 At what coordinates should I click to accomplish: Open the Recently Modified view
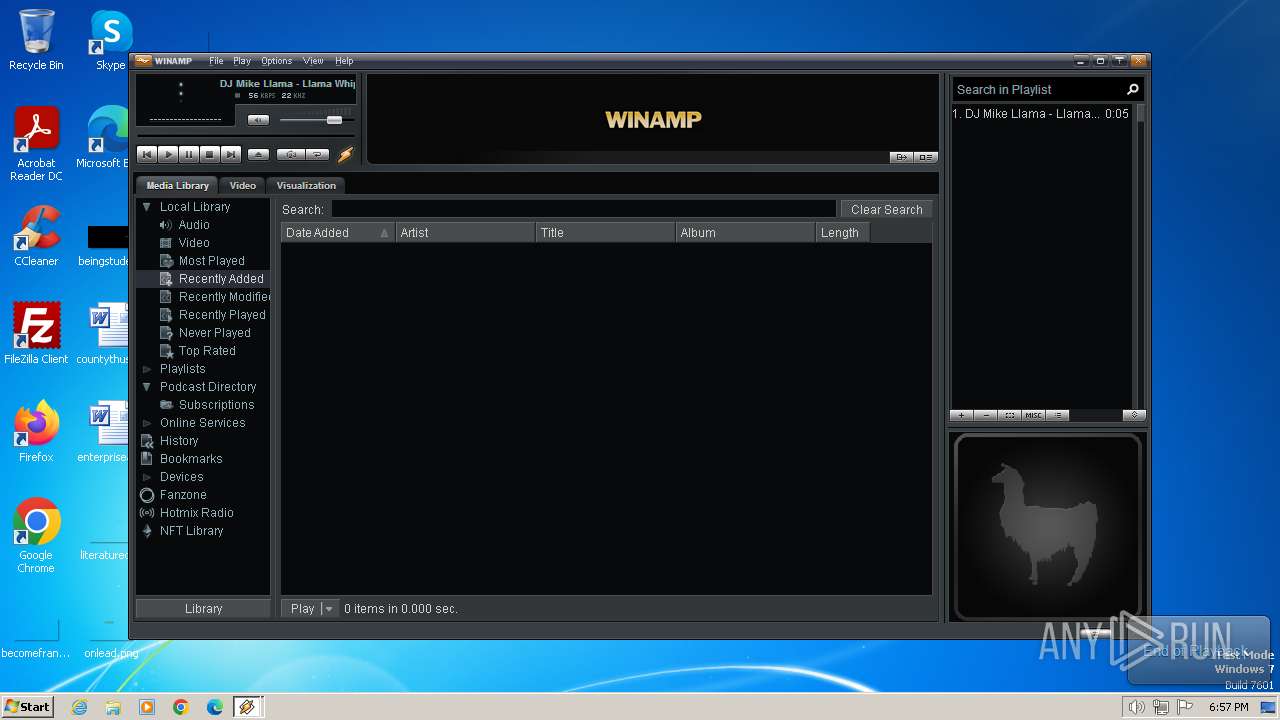[224, 297]
